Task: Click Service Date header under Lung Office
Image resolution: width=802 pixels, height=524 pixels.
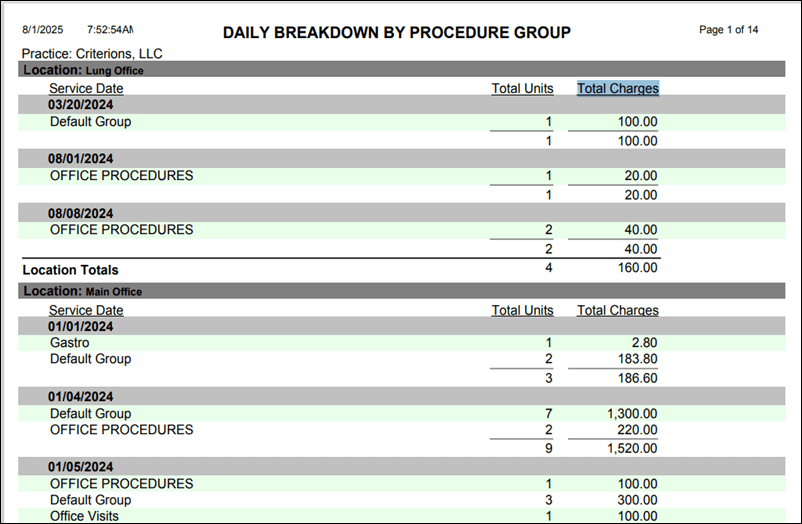Action: tap(86, 88)
